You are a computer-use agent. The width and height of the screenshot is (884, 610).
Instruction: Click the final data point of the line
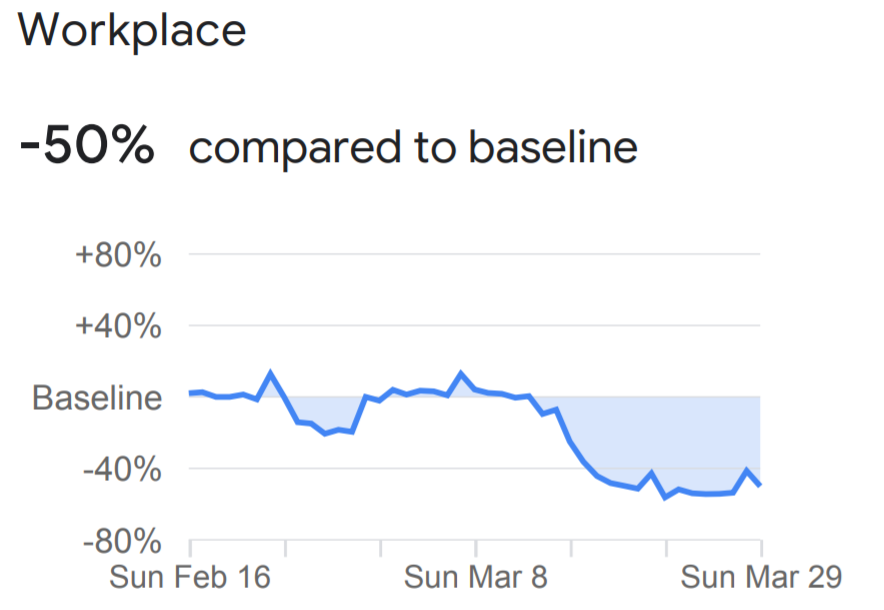pos(761,486)
